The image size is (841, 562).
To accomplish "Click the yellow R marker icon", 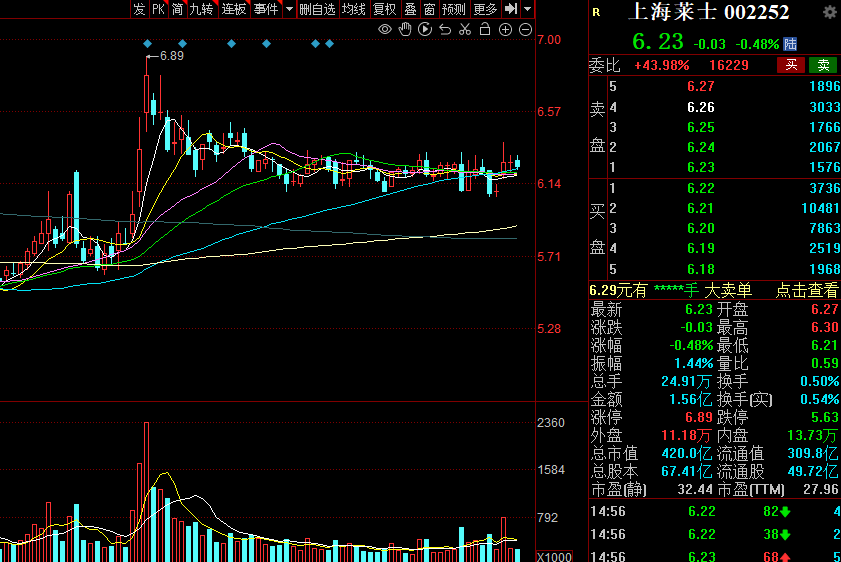I will click(597, 13).
